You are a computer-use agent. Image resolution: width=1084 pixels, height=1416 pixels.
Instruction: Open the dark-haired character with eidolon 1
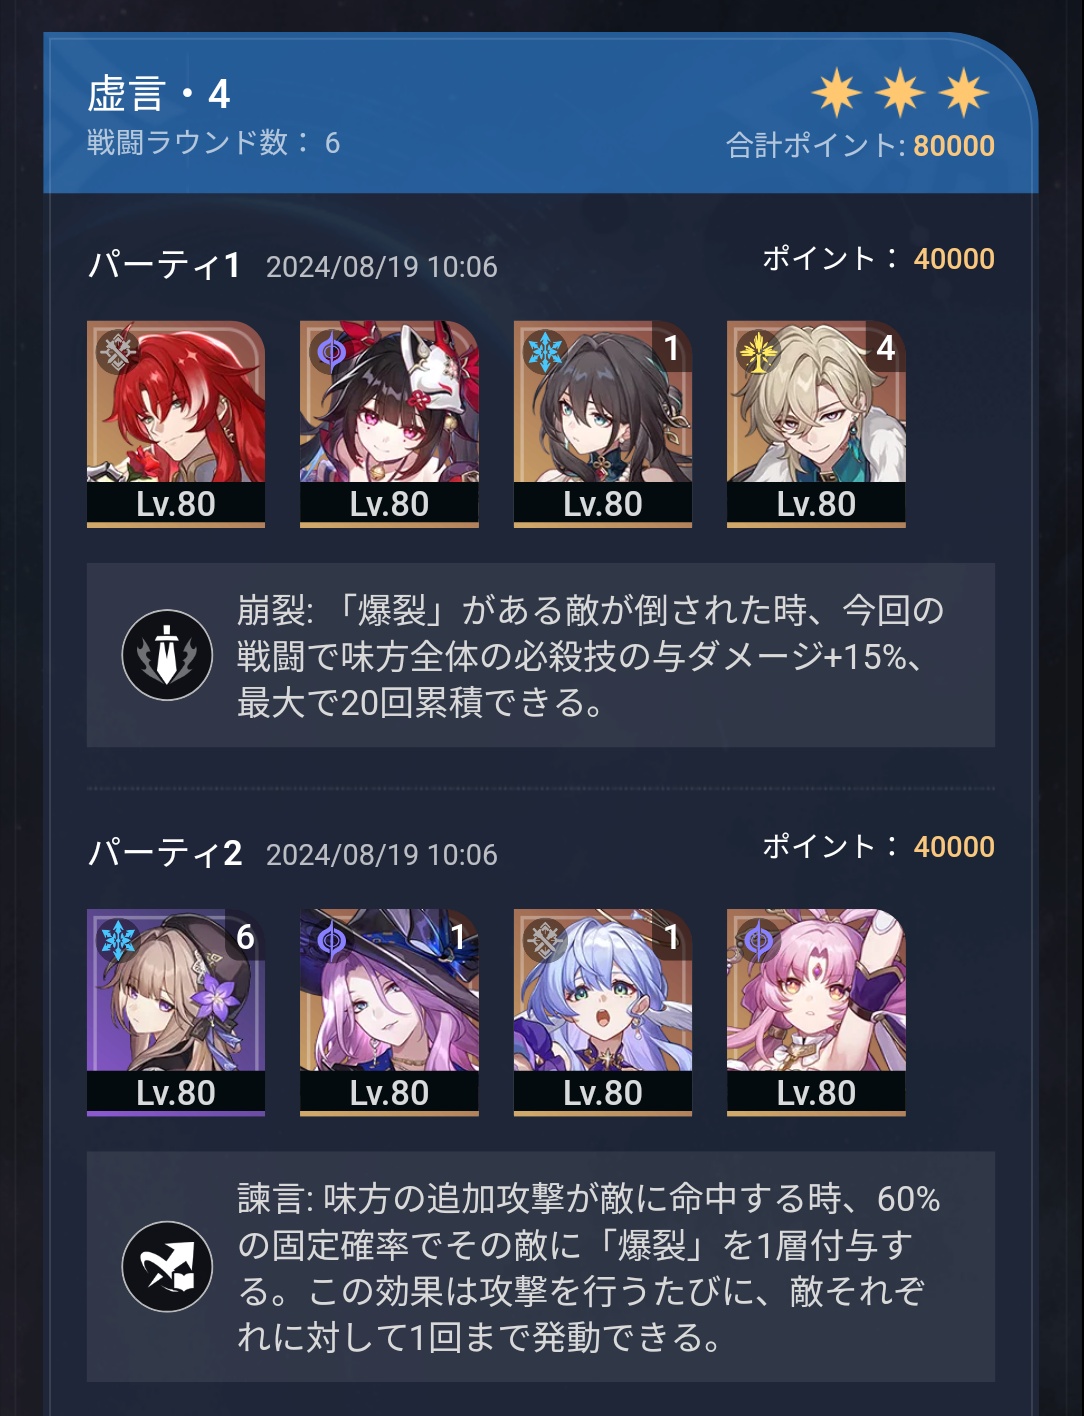point(603,423)
